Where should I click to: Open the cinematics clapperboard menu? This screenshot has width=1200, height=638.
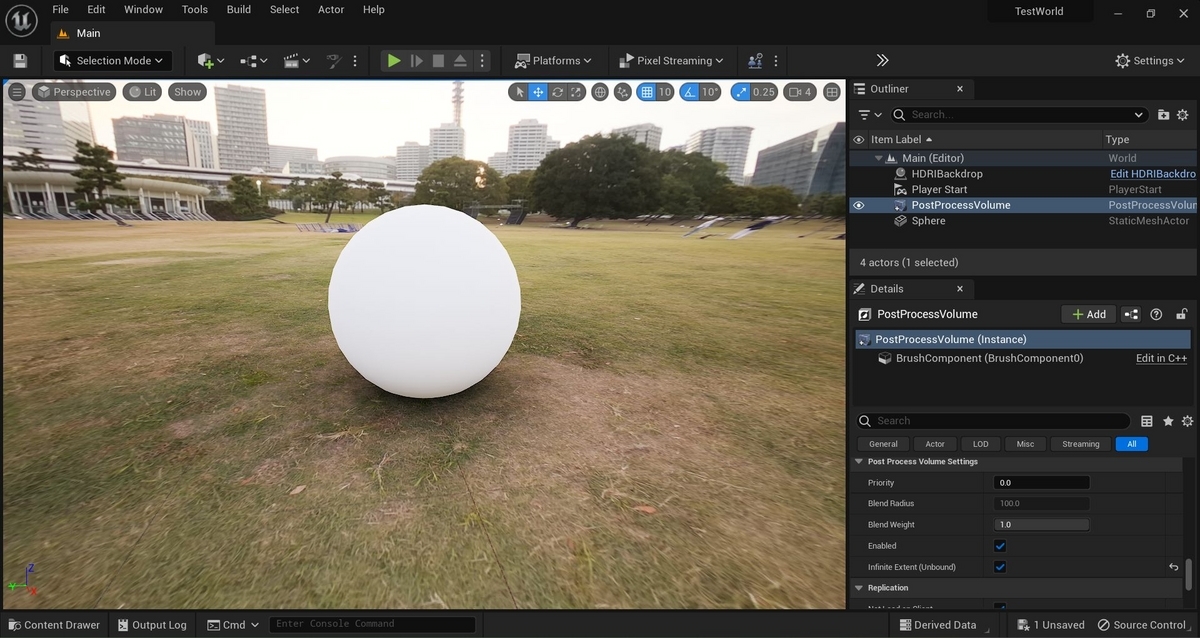pyautogui.click(x=296, y=61)
